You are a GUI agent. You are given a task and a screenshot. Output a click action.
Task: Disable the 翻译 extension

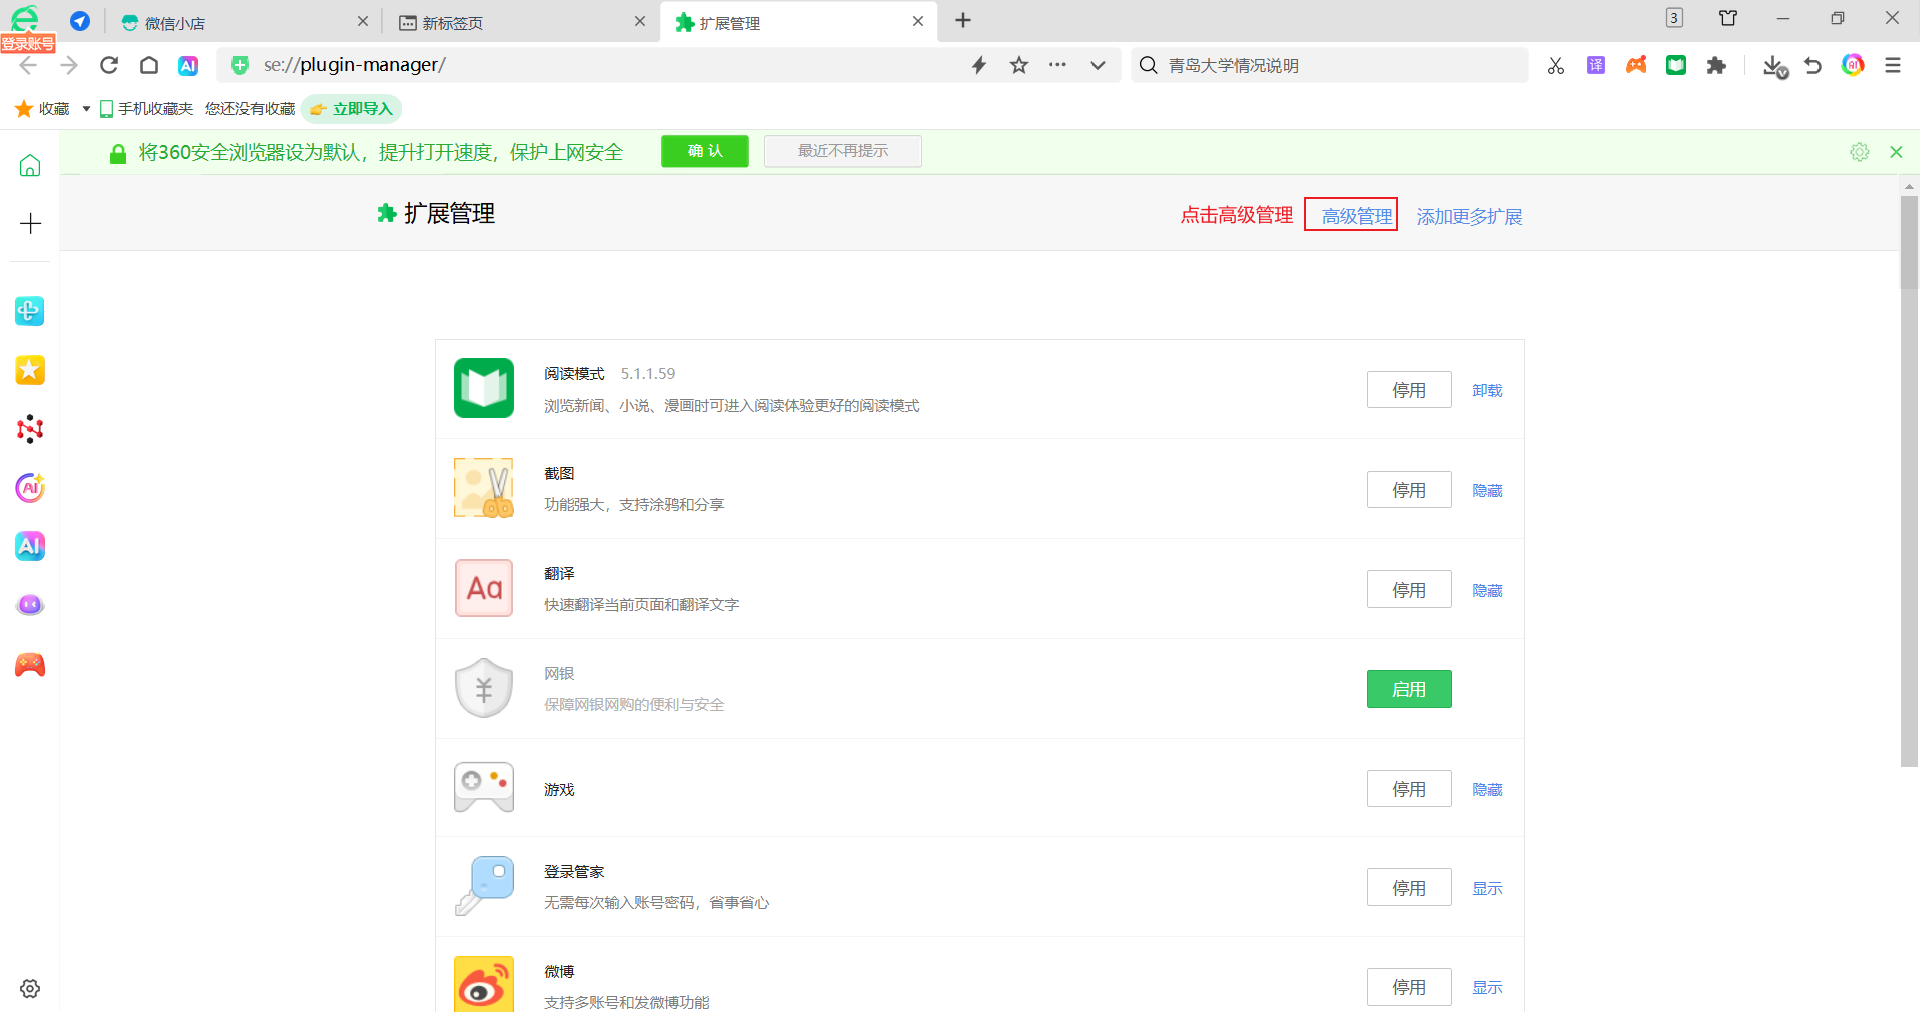(1409, 590)
